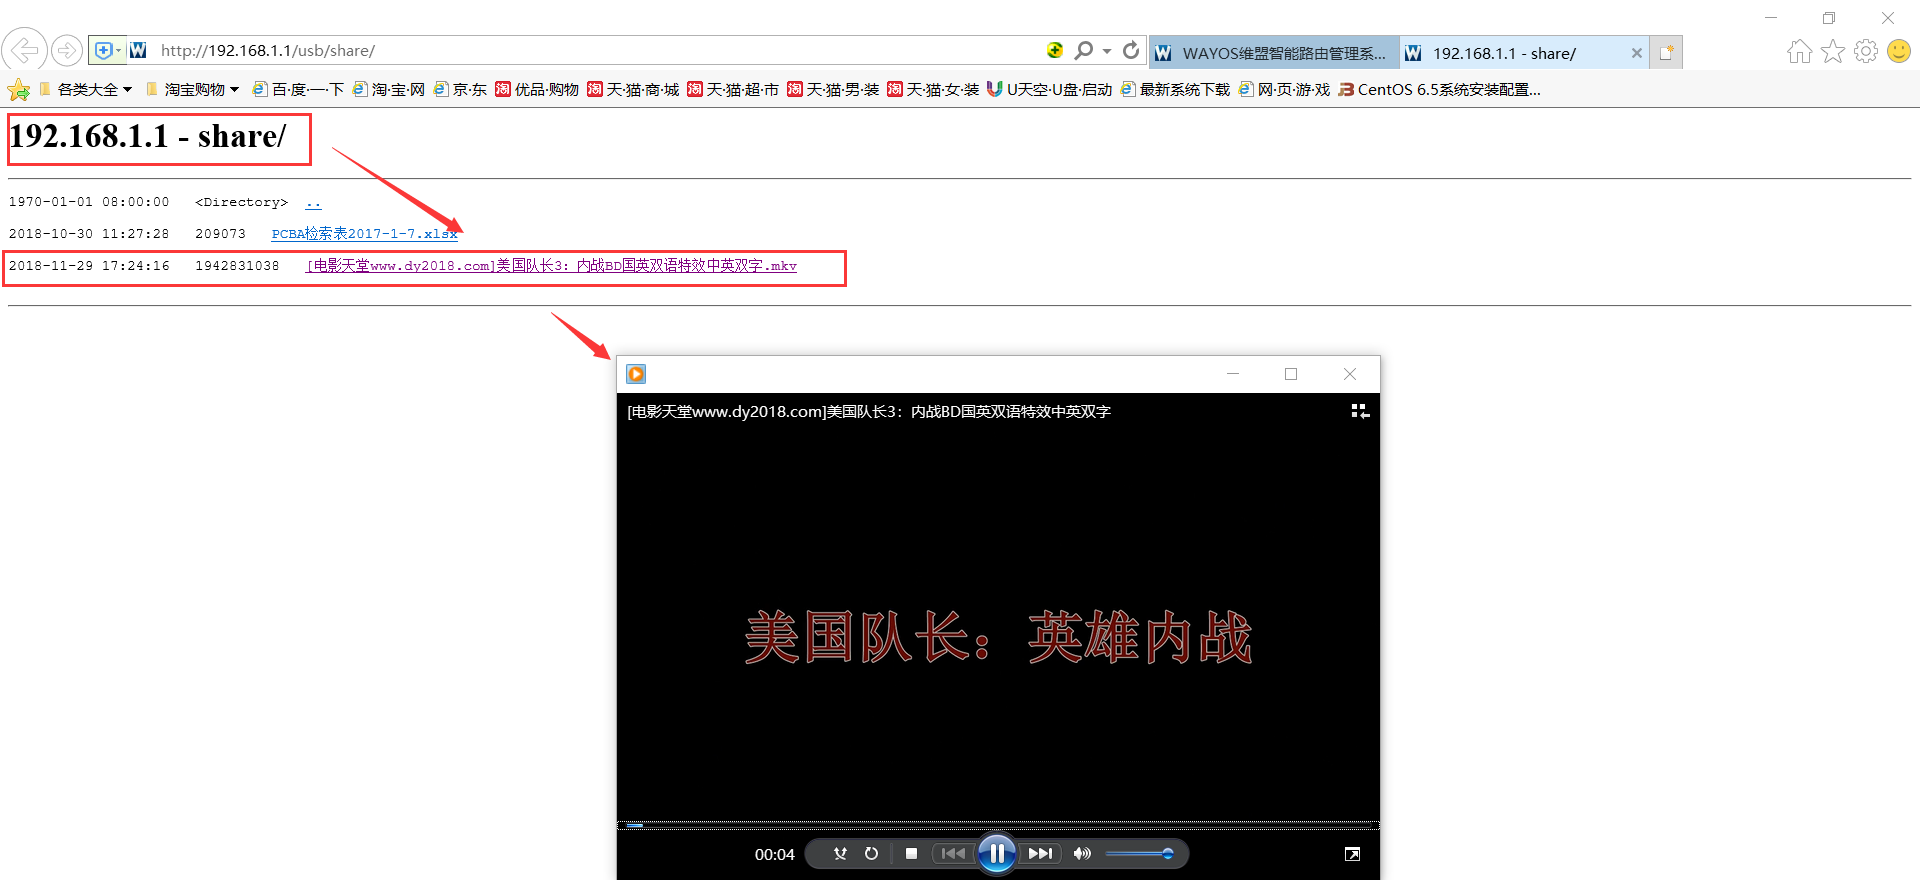This screenshot has width=1920, height=880.
Task: Expand the shield icon dropdown arrow
Action: point(119,50)
